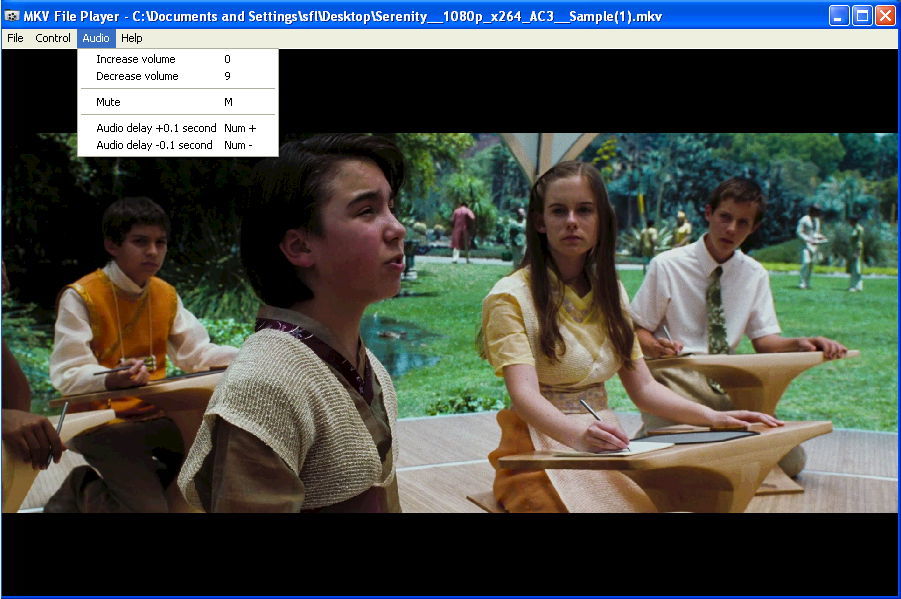Add 0.1 second of audio delay

coord(150,128)
